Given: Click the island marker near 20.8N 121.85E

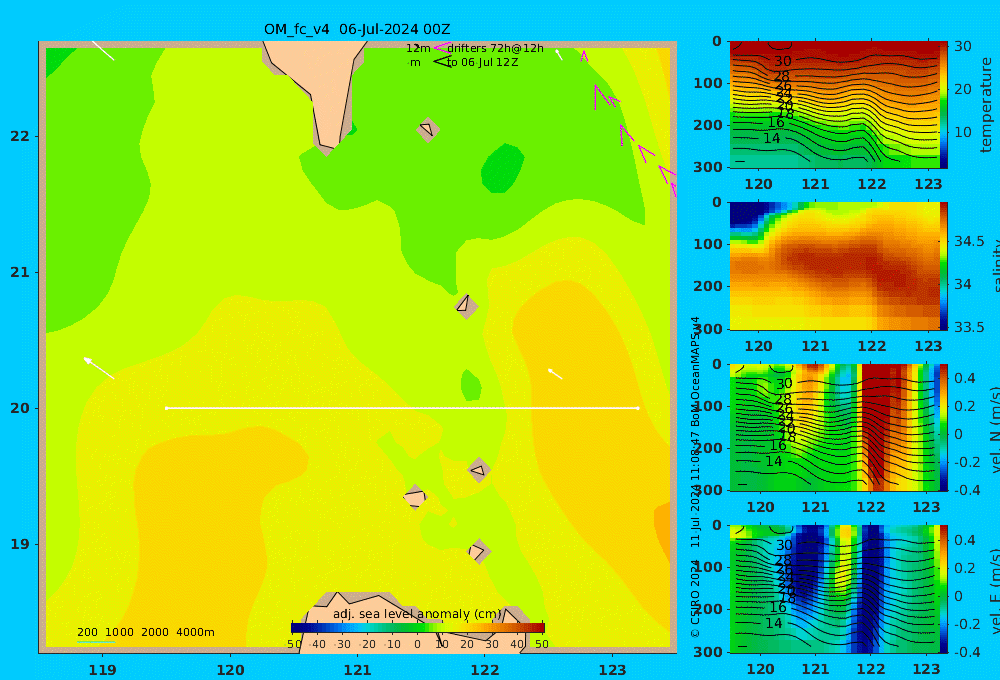Looking at the screenshot, I should pos(466,305).
